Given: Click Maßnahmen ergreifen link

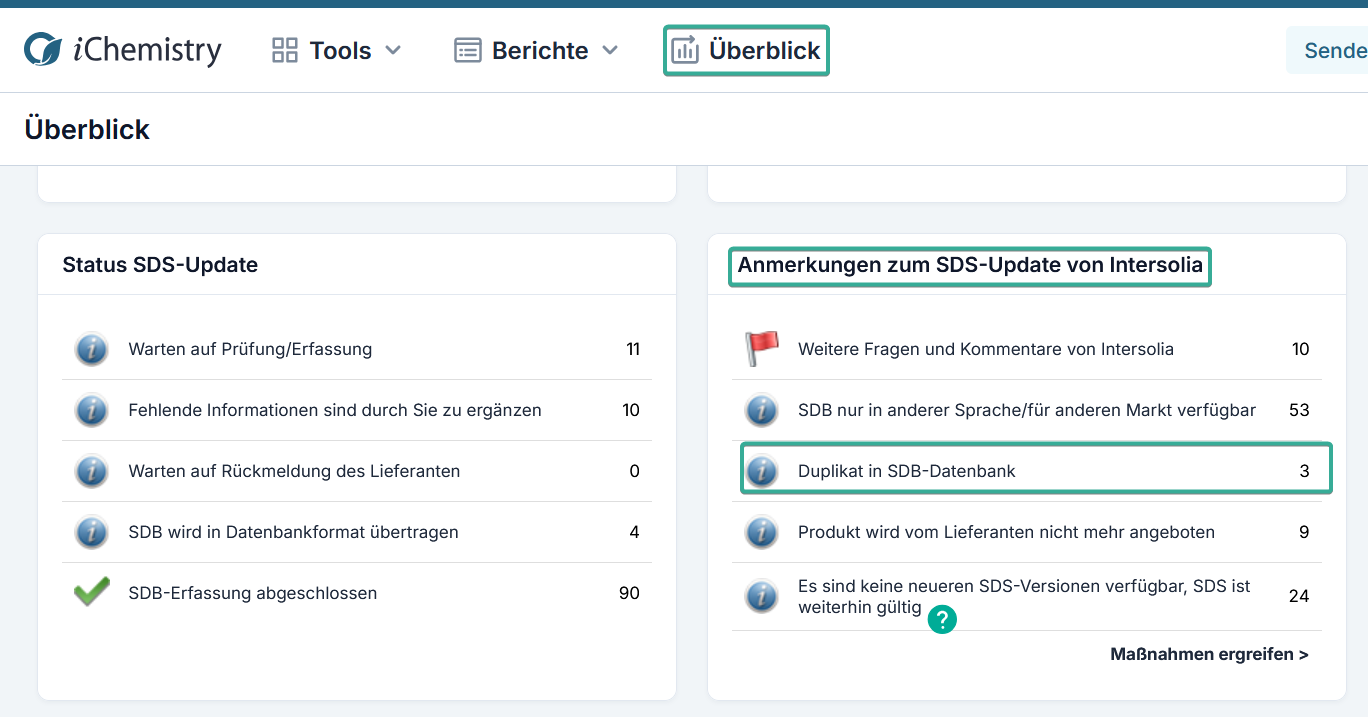Looking at the screenshot, I should point(1209,655).
